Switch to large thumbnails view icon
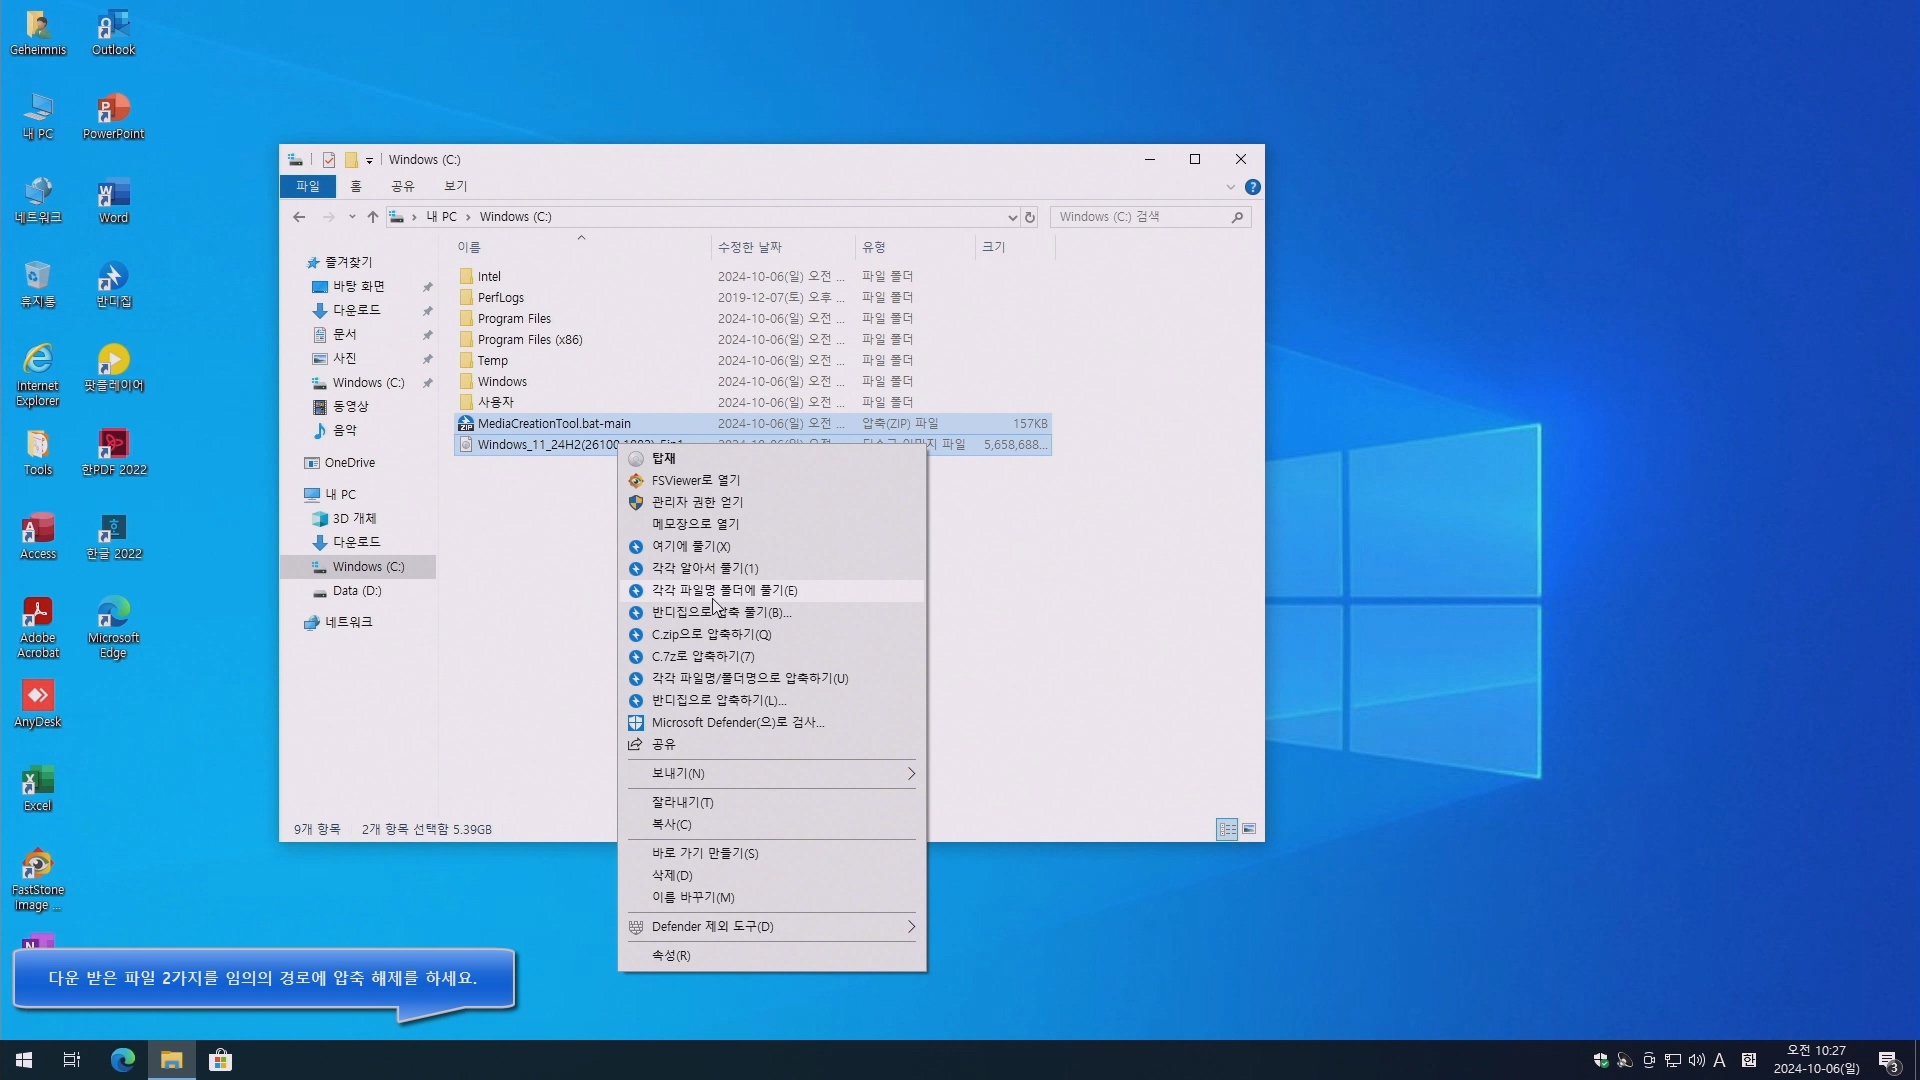The image size is (1920, 1080). (1249, 829)
